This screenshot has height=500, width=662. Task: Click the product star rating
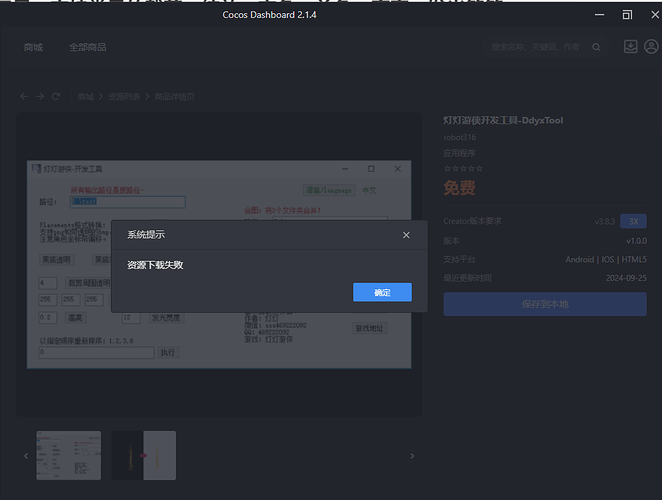point(463,168)
